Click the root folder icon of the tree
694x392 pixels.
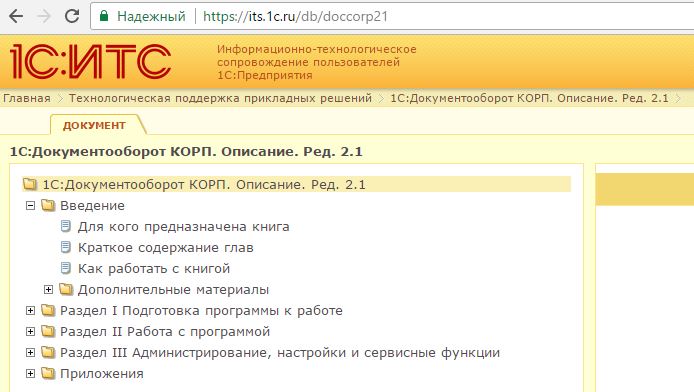(x=30, y=184)
